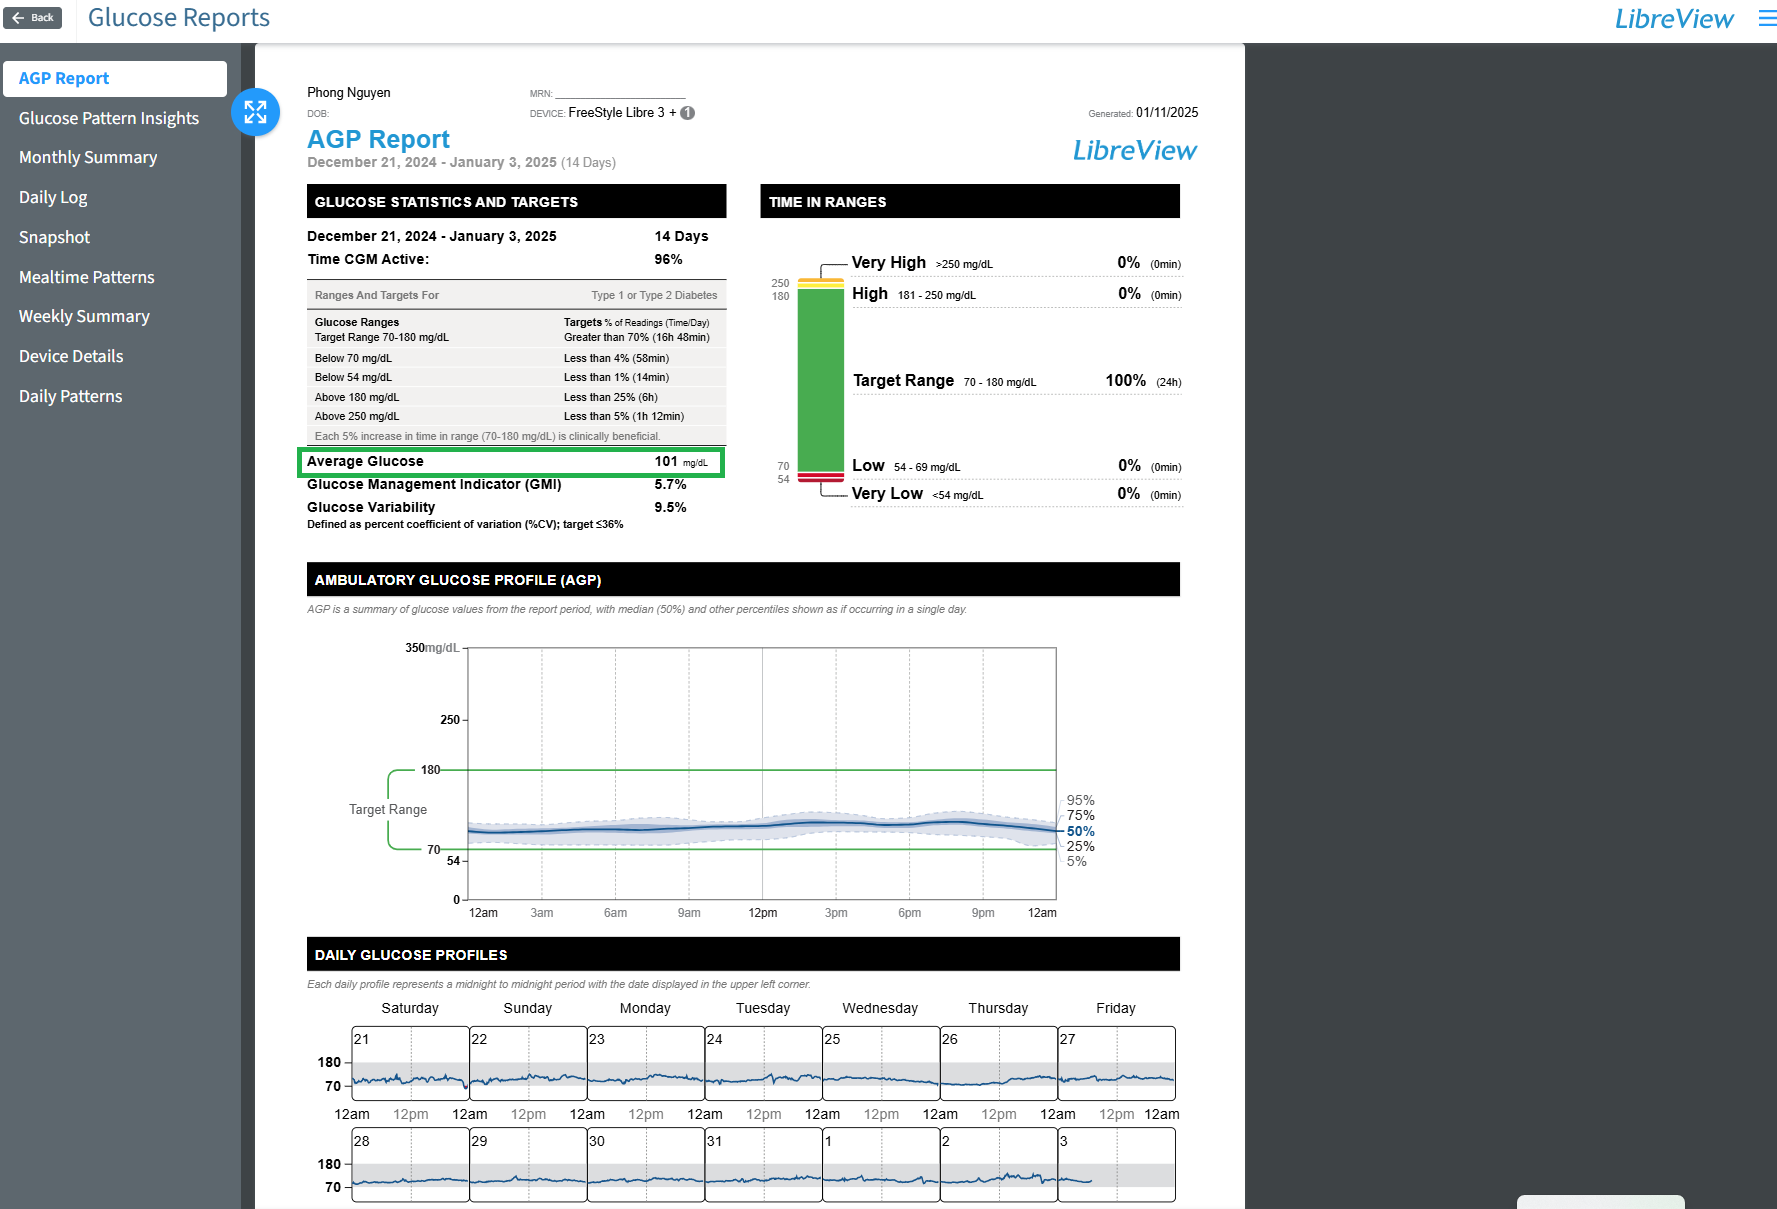Click the LibreView logo inside the report page
The image size is (1777, 1209).
click(1134, 151)
